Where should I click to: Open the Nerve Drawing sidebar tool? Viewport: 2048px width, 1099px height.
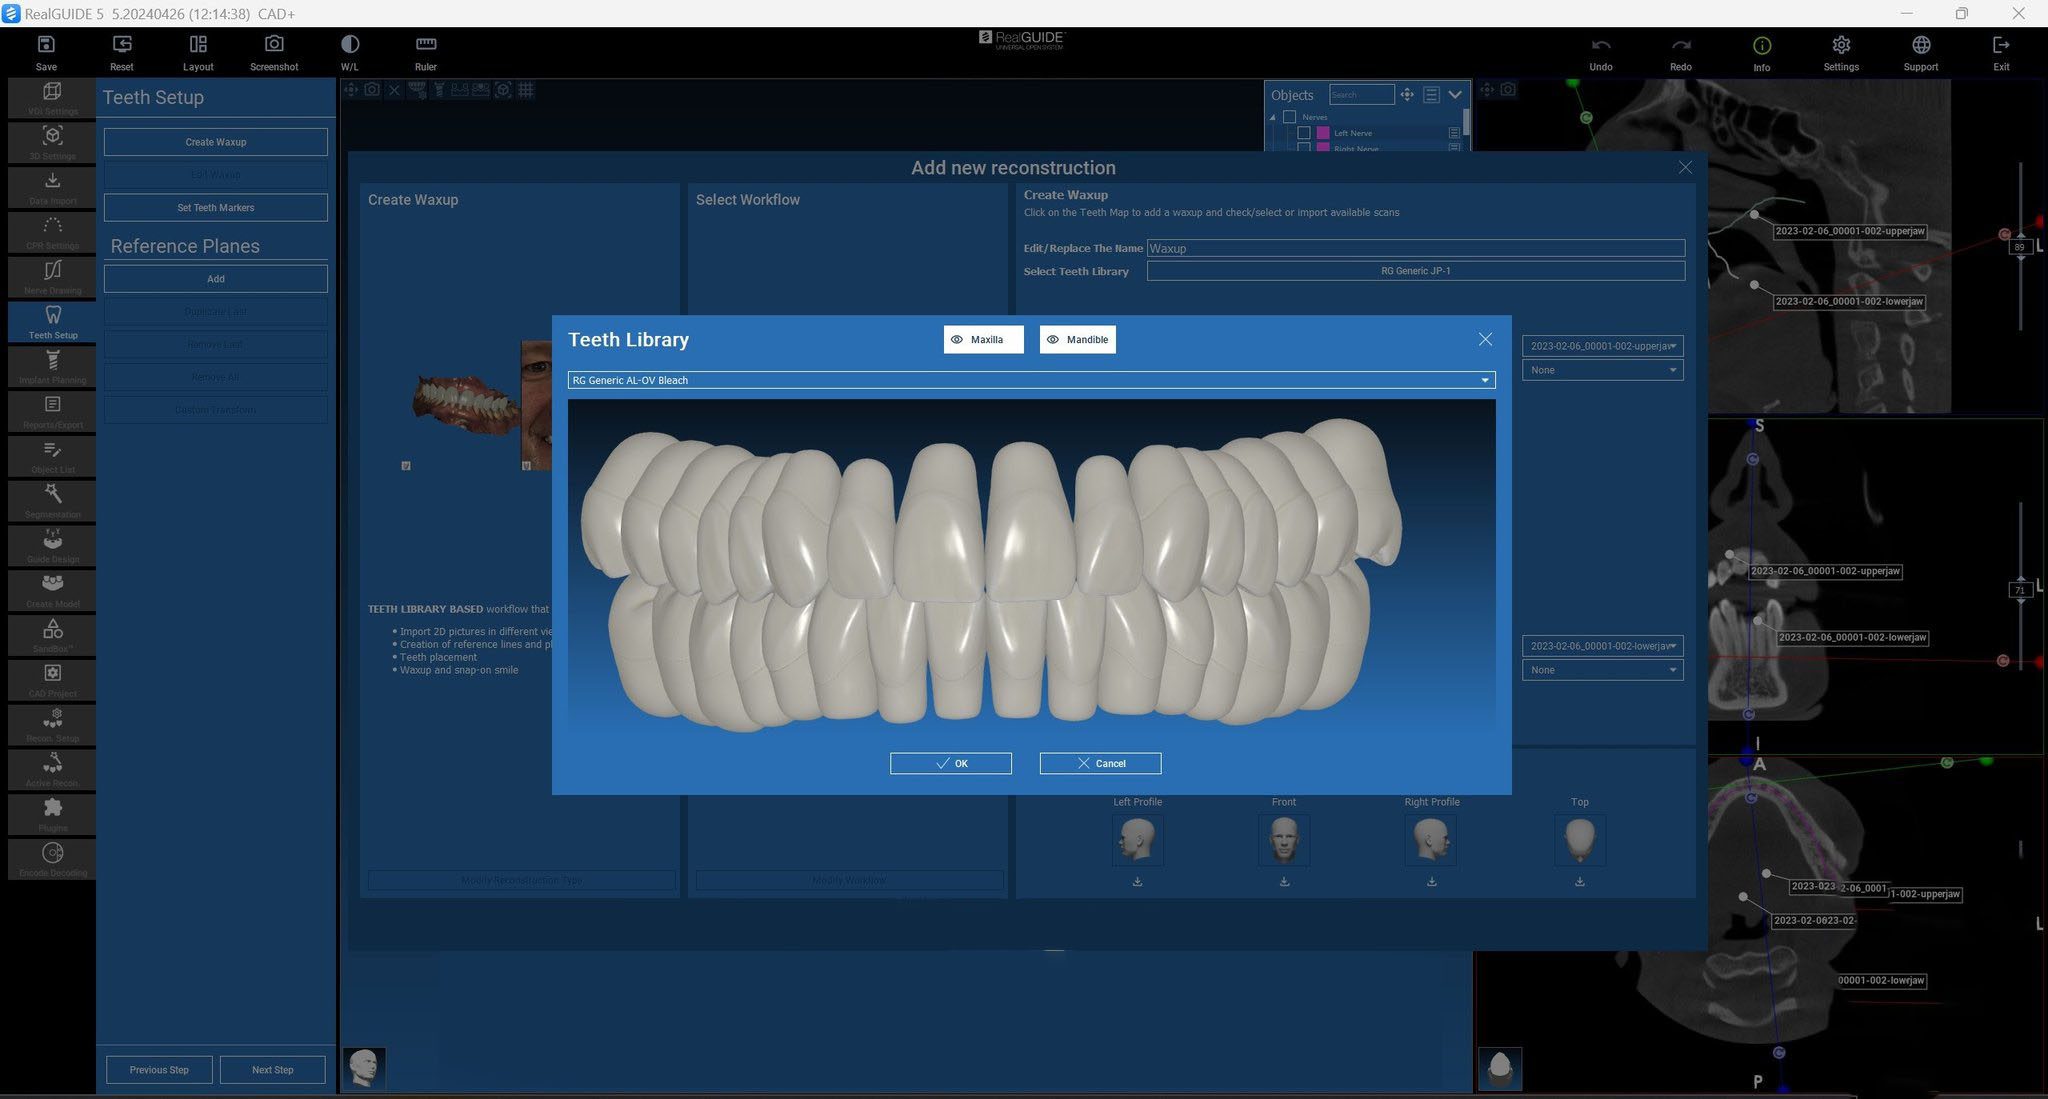pyautogui.click(x=53, y=275)
